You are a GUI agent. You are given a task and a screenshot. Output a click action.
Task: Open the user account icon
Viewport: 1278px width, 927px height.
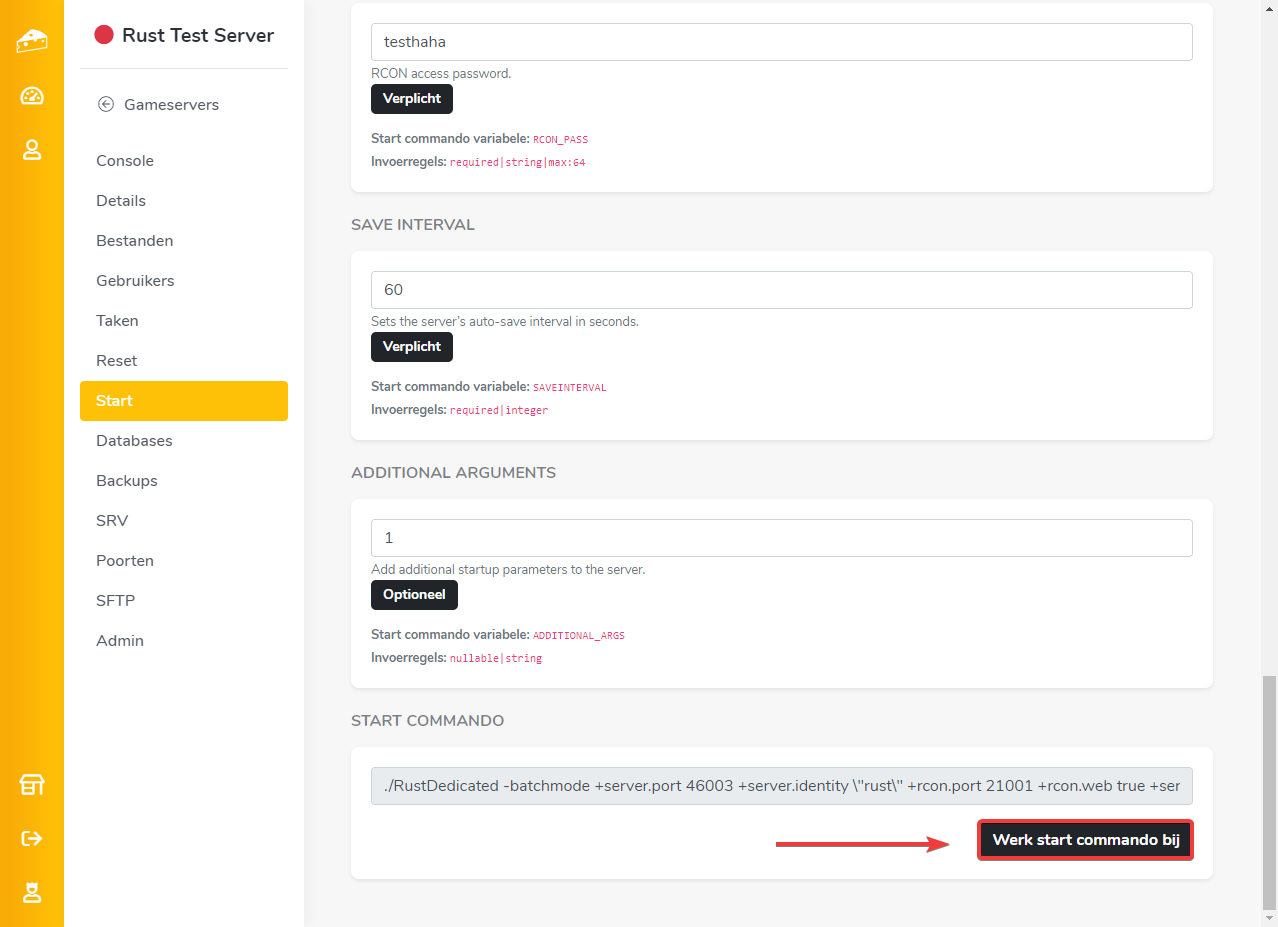click(x=32, y=150)
